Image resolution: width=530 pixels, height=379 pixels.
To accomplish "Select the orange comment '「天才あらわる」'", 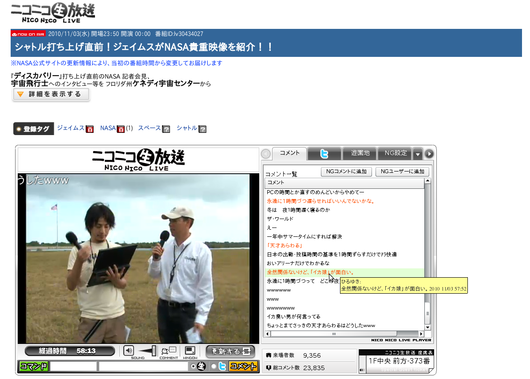I will (285, 245).
